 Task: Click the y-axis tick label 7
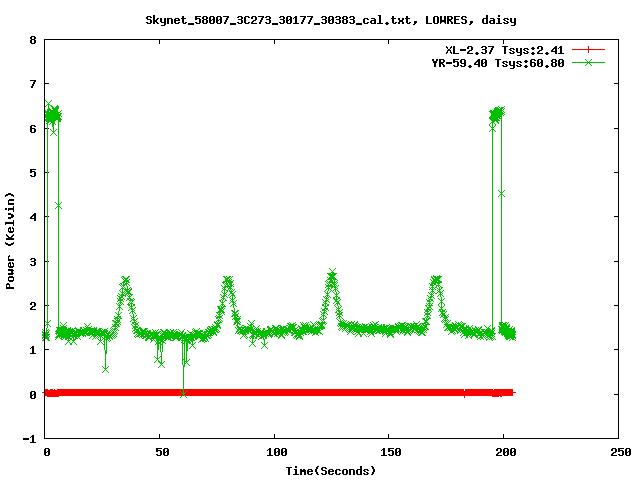[33, 84]
